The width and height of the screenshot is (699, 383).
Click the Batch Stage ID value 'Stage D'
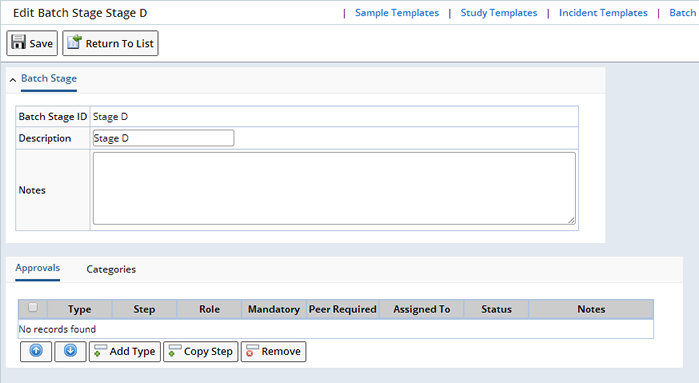(x=110, y=117)
